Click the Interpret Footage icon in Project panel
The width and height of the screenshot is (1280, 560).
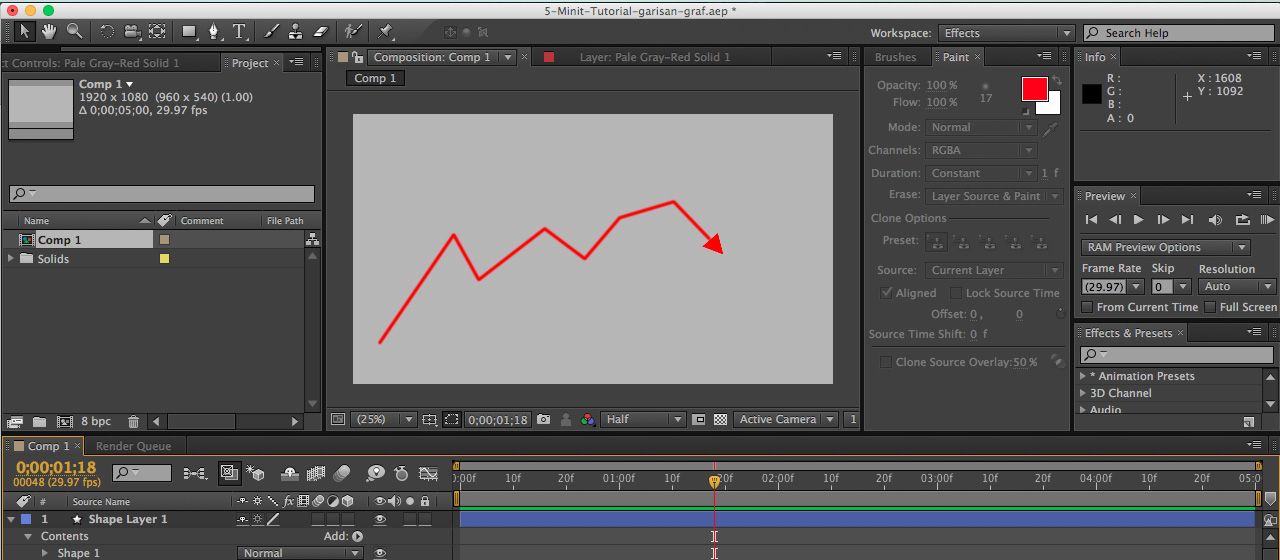tap(15, 422)
